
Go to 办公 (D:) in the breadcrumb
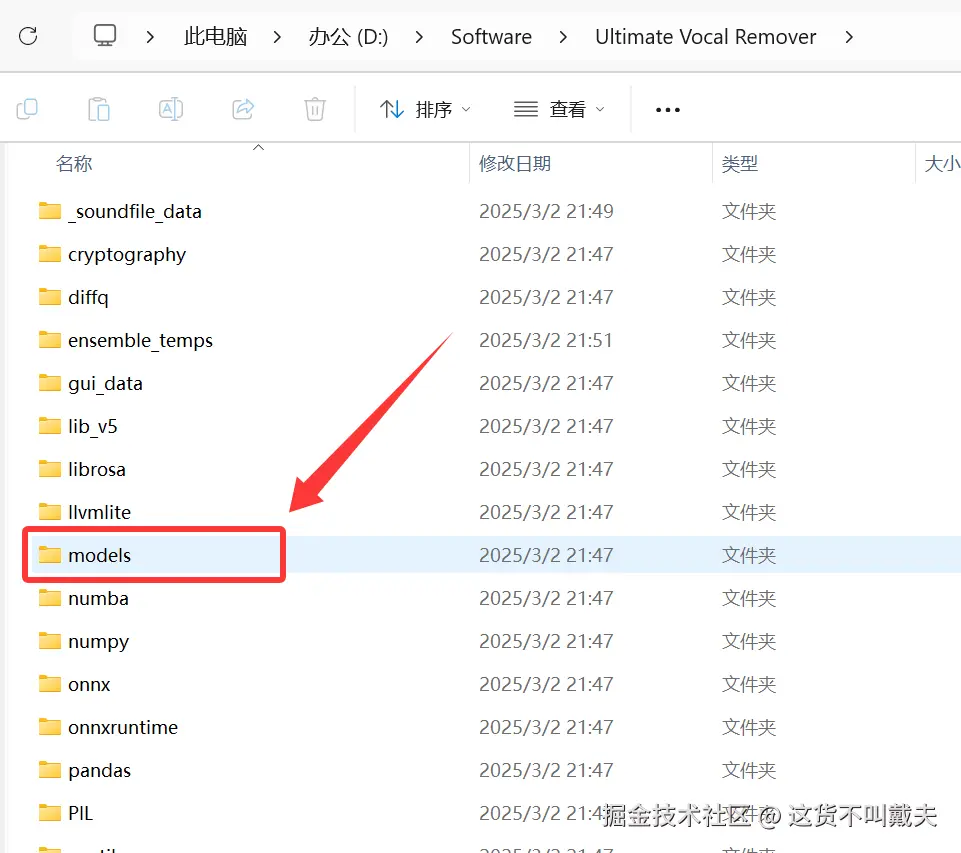tap(348, 37)
